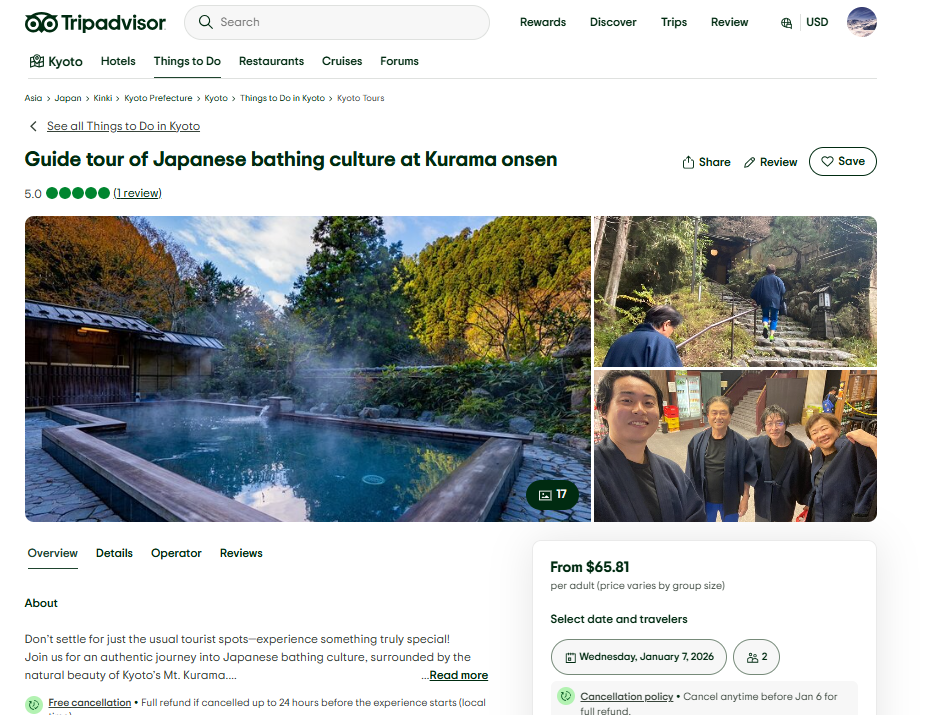Open the group selfie photo thumbnail

735,446
